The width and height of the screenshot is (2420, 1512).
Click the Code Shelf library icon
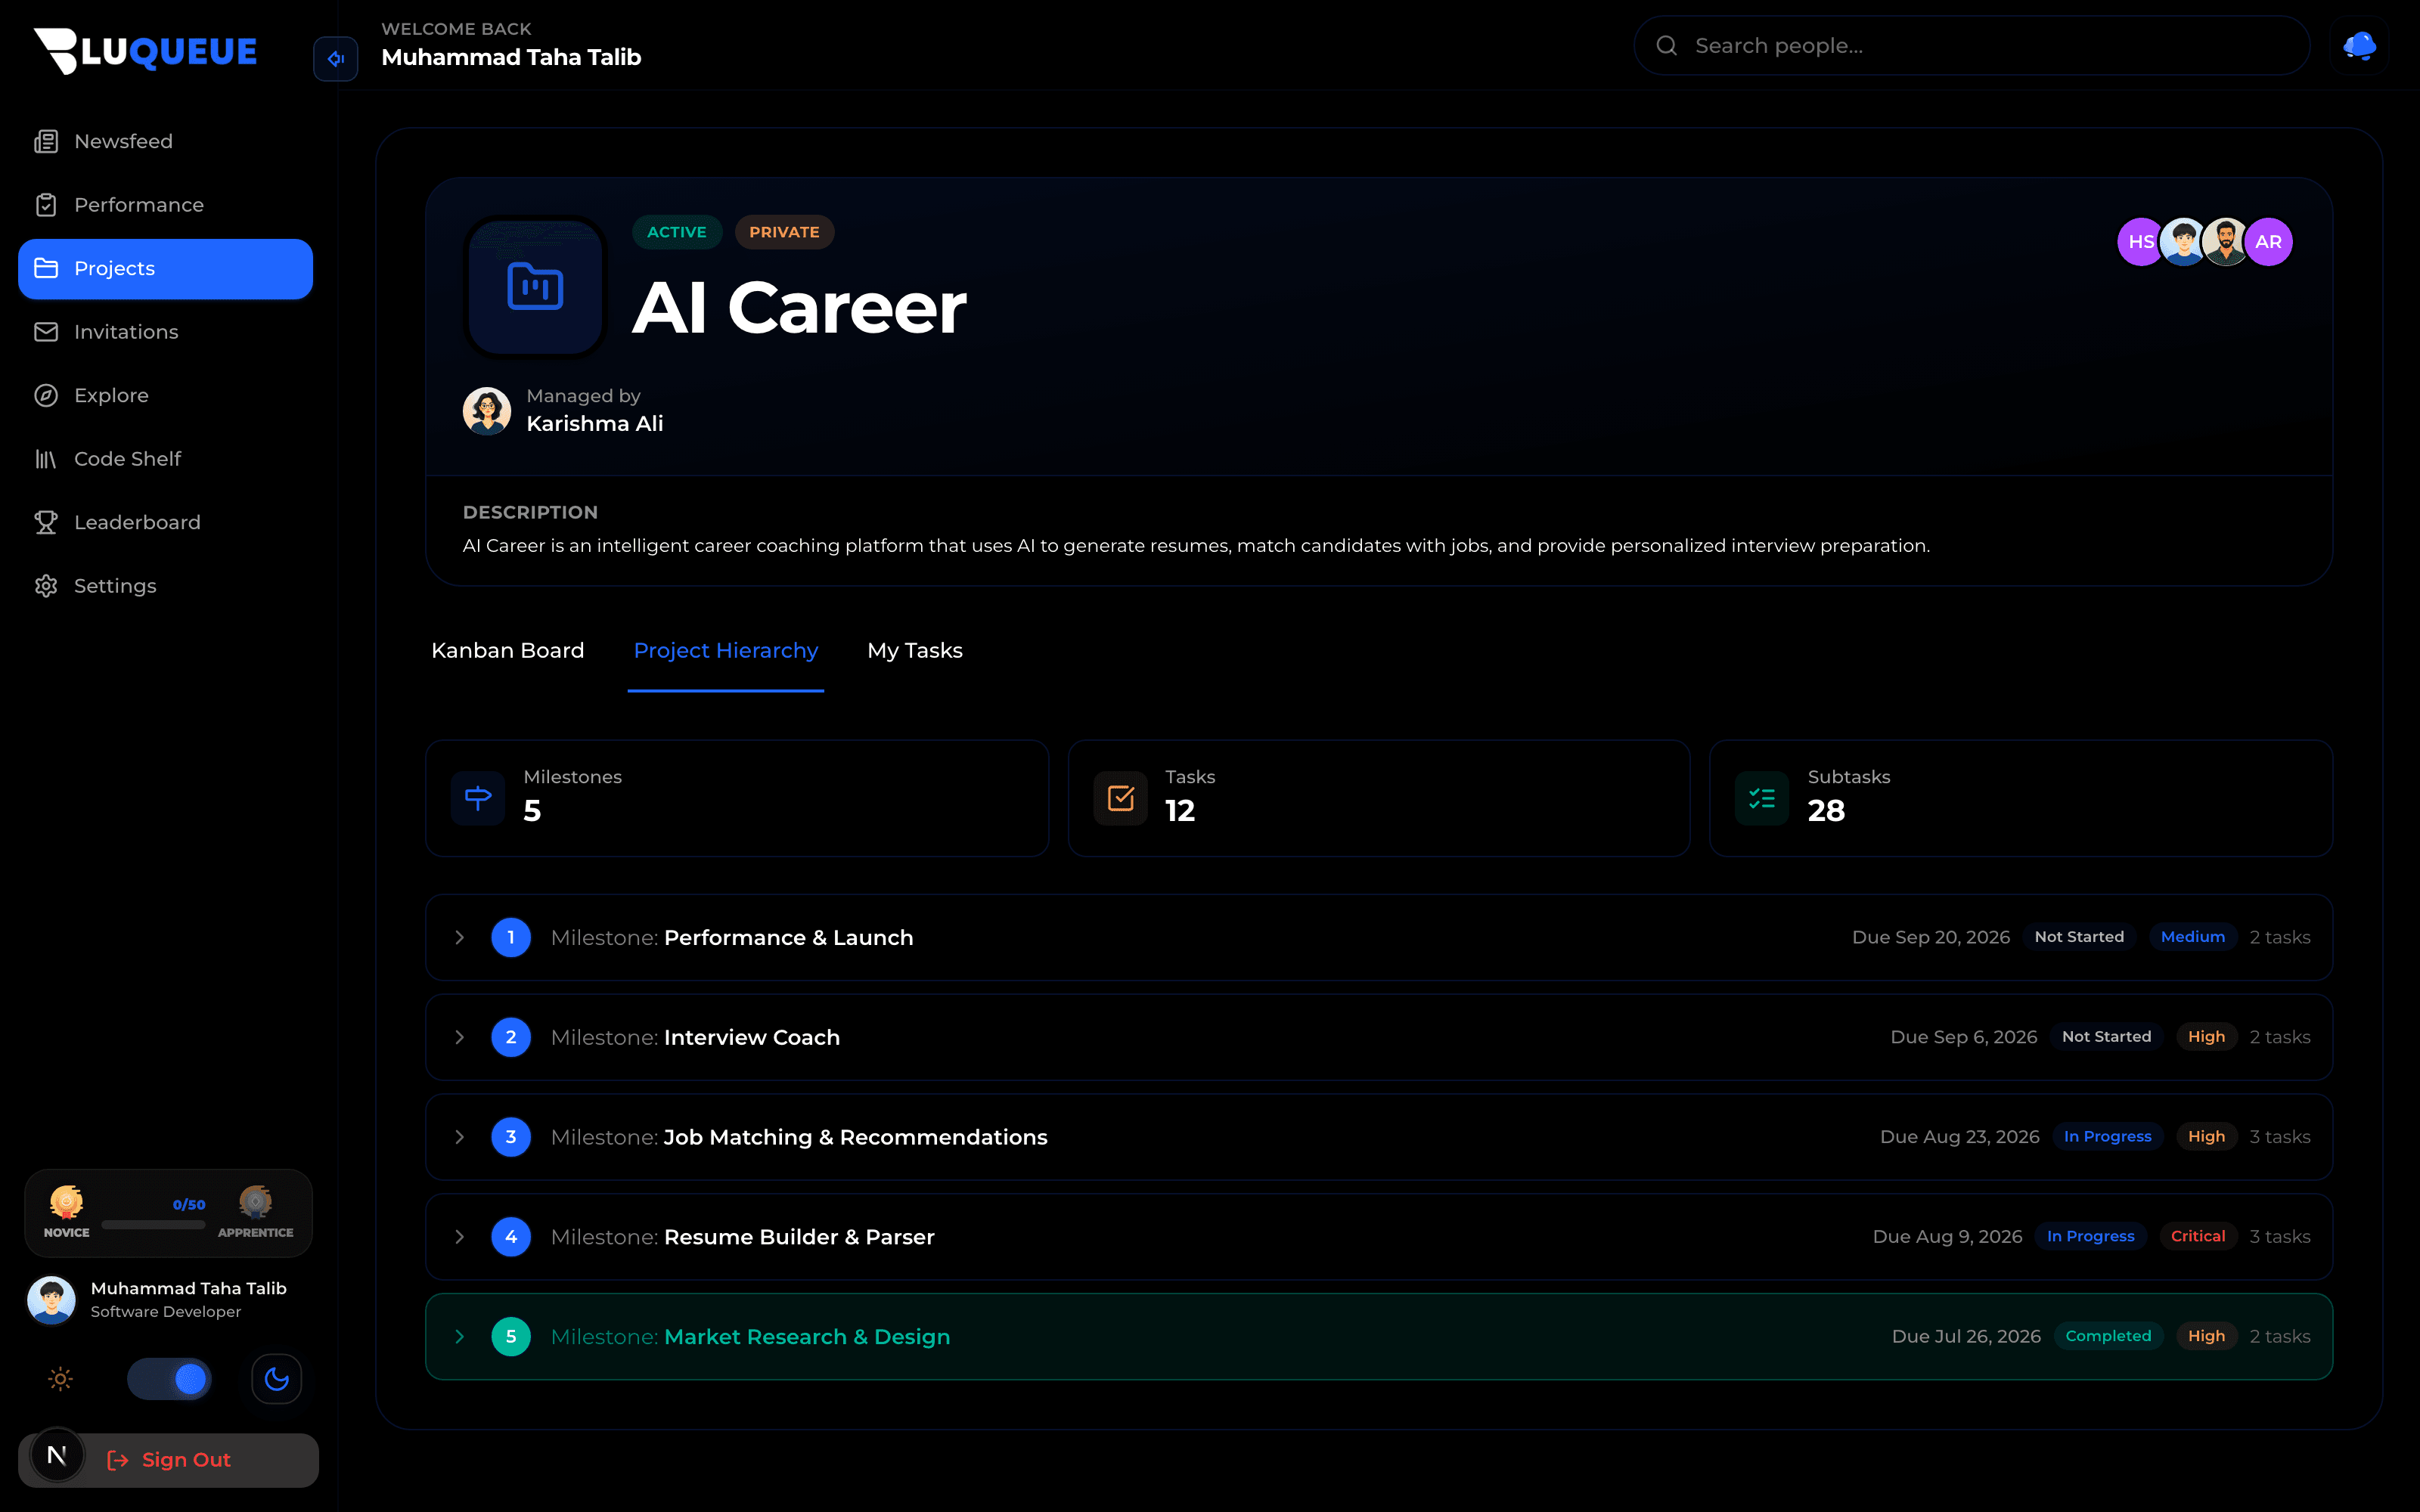point(46,459)
